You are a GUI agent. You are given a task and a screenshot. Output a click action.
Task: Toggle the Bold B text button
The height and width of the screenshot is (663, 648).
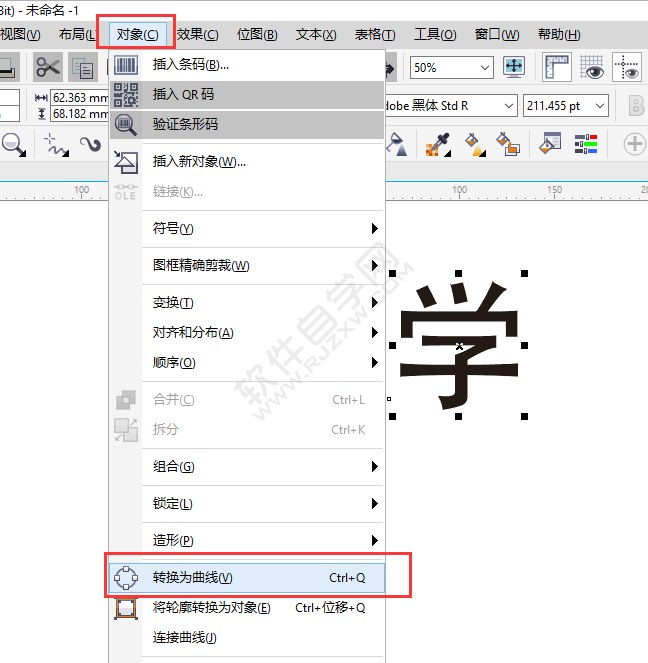click(x=636, y=106)
